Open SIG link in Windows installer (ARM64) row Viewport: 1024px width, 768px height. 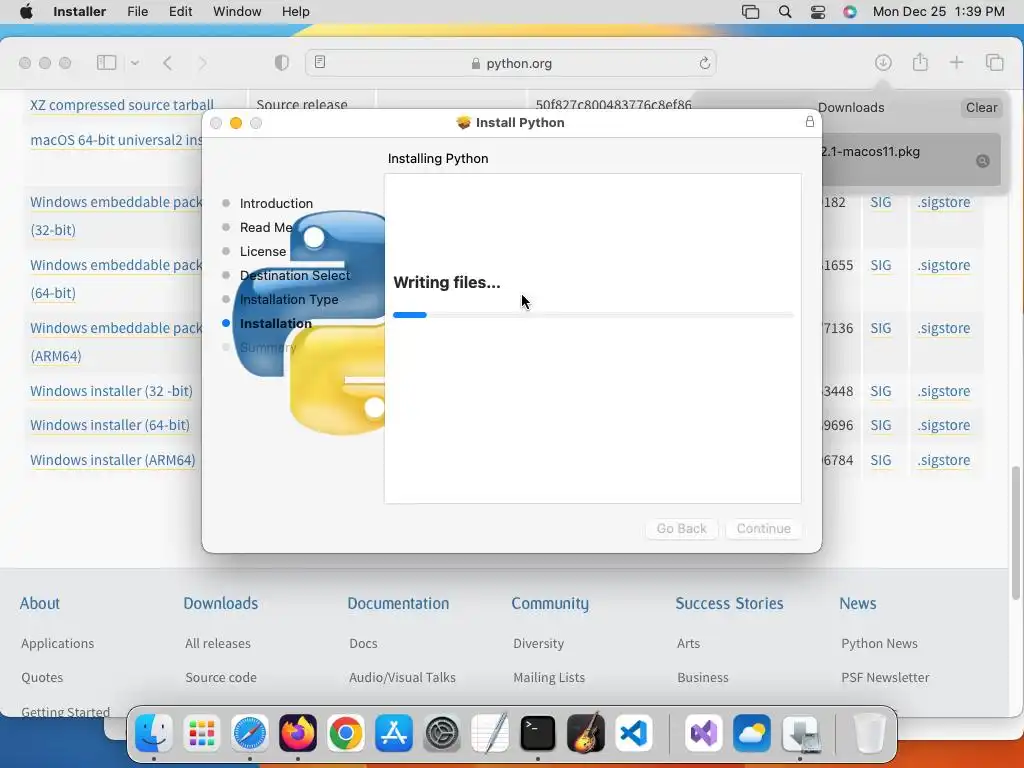[x=880, y=460]
